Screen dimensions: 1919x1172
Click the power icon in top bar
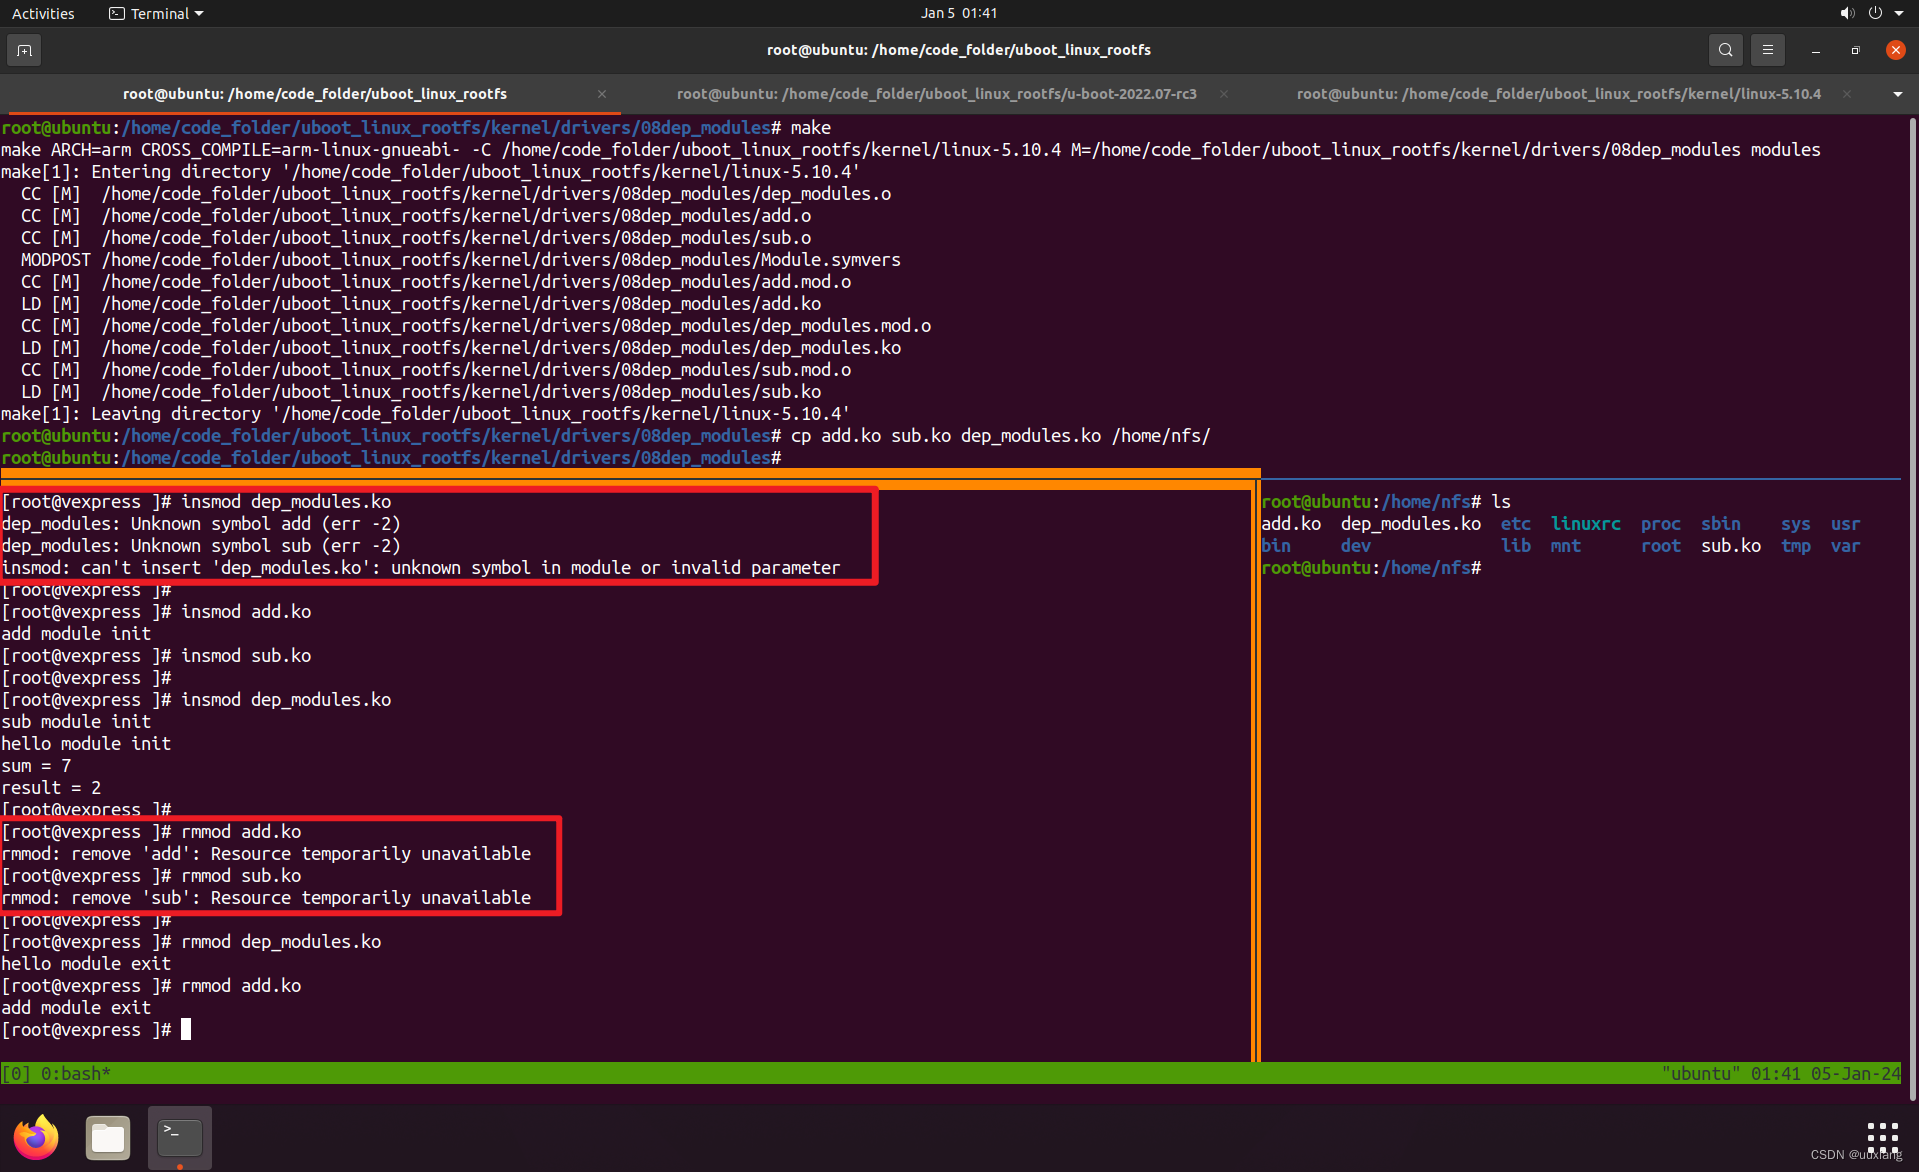[1875, 13]
